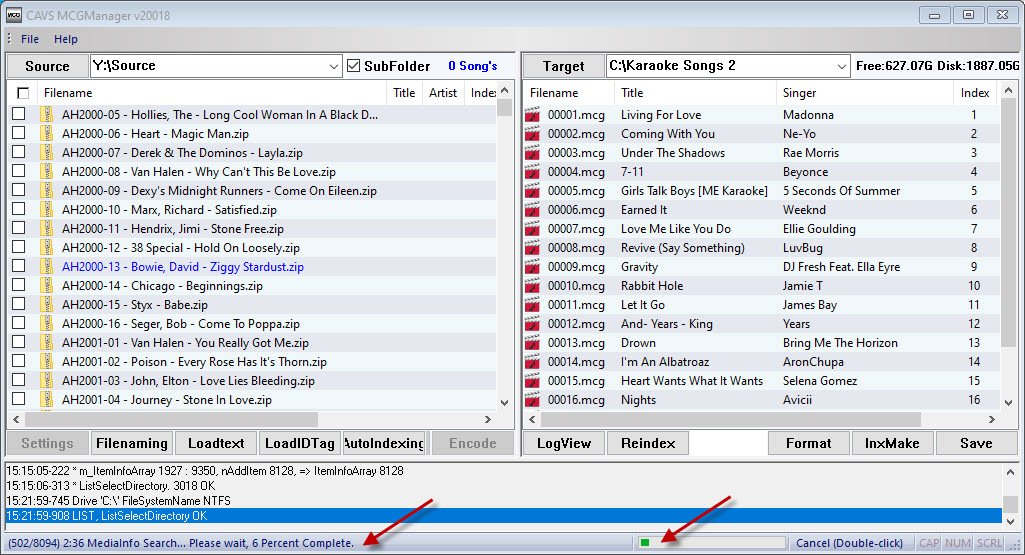The image size is (1025, 555).
Task: Click the Filenaming button
Action: [x=131, y=443]
